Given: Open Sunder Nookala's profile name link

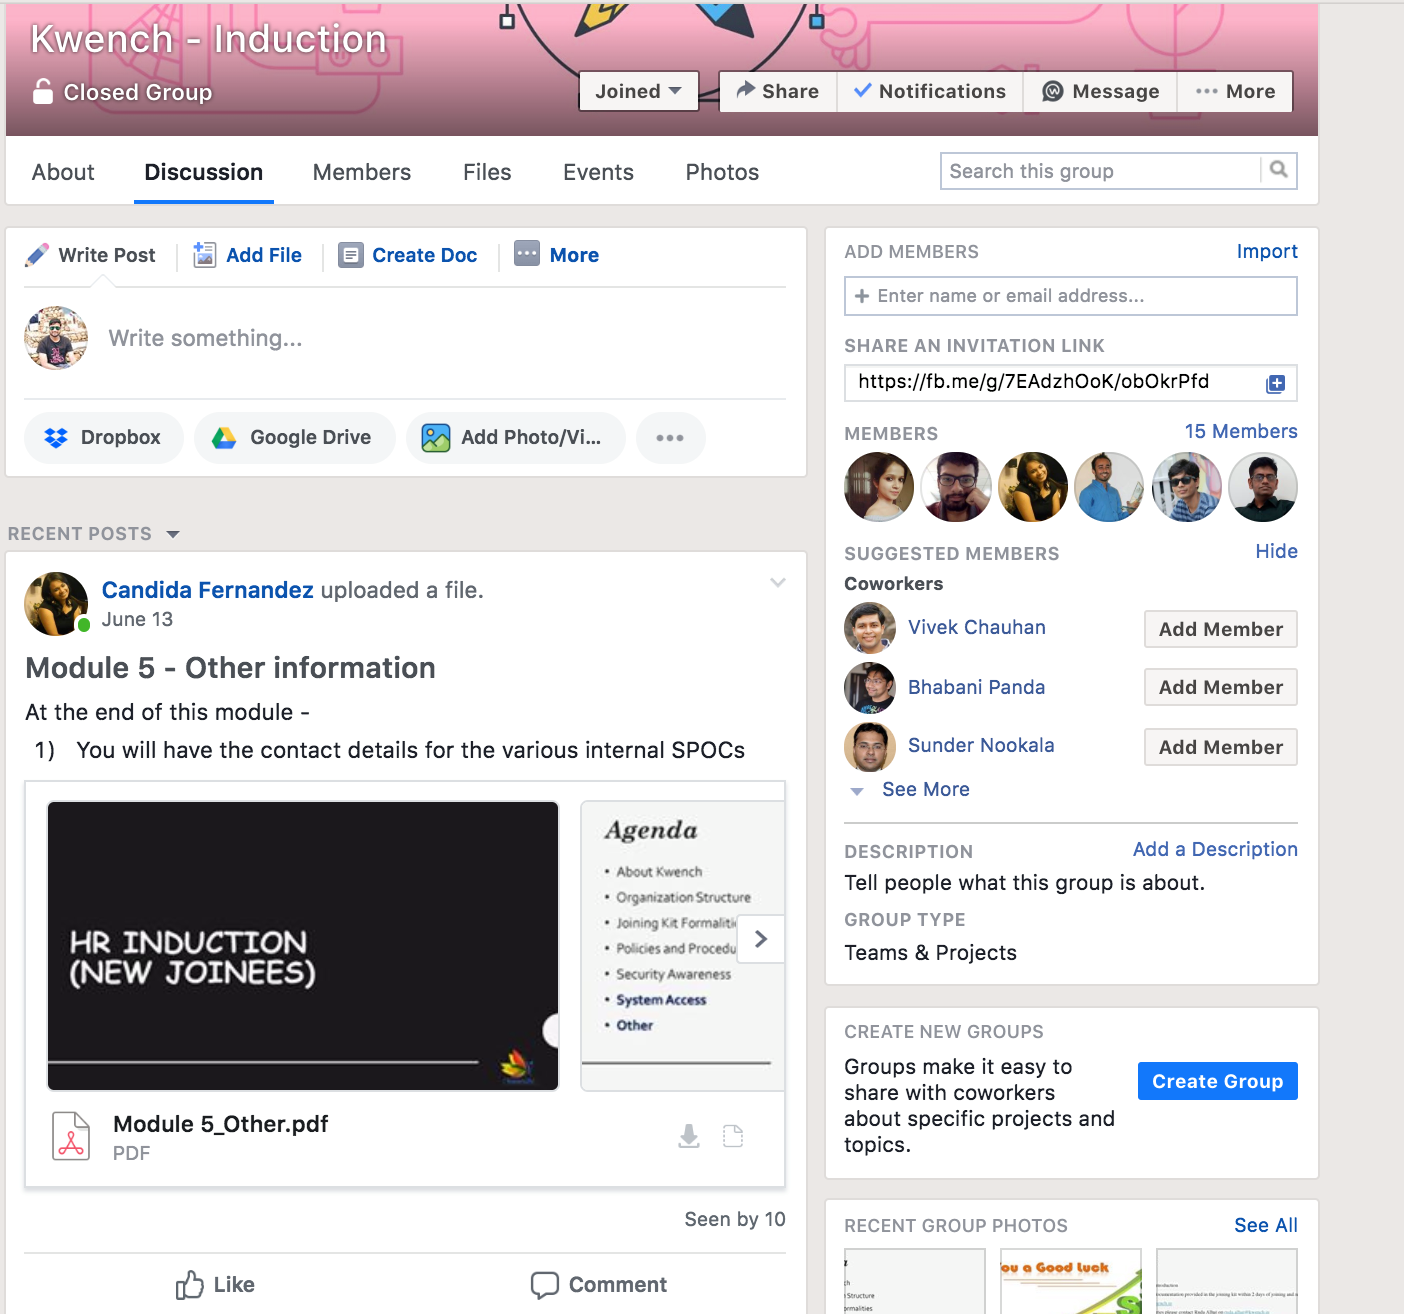Looking at the screenshot, I should coord(981,745).
